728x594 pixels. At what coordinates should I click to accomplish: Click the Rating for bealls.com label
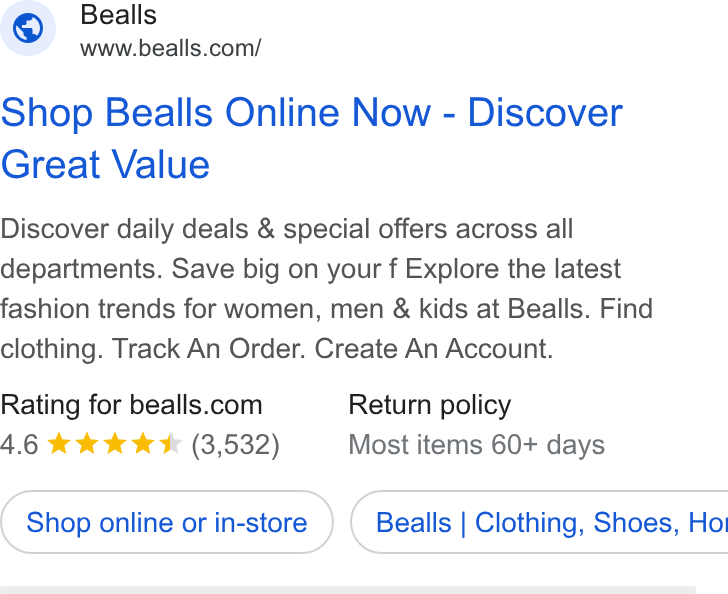(x=131, y=405)
